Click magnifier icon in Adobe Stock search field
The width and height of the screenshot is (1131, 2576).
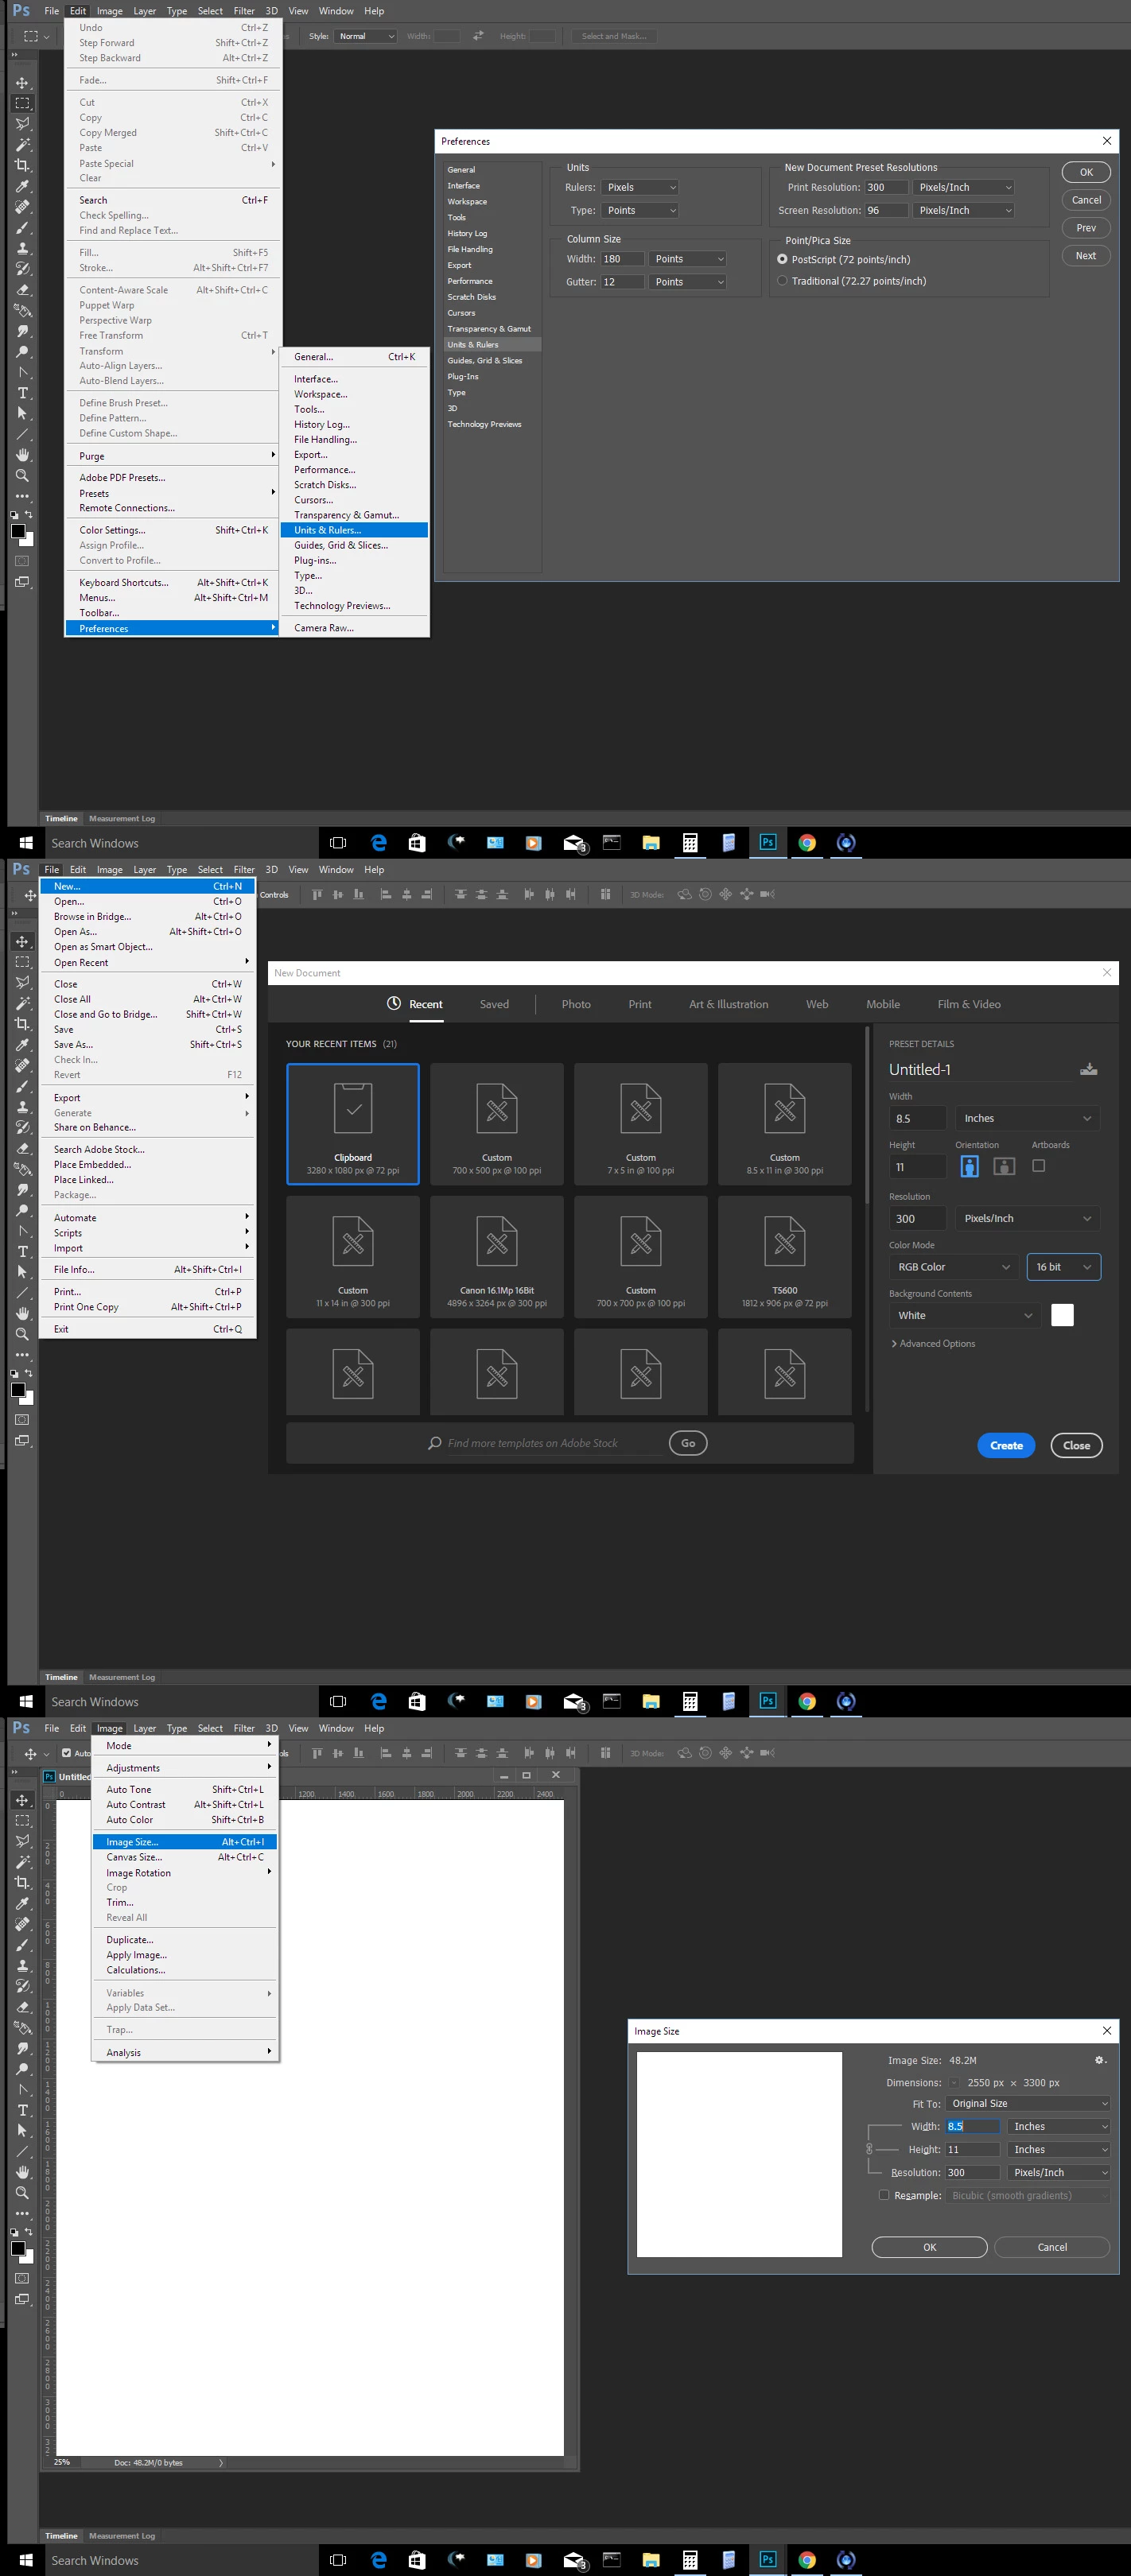[x=435, y=1443]
